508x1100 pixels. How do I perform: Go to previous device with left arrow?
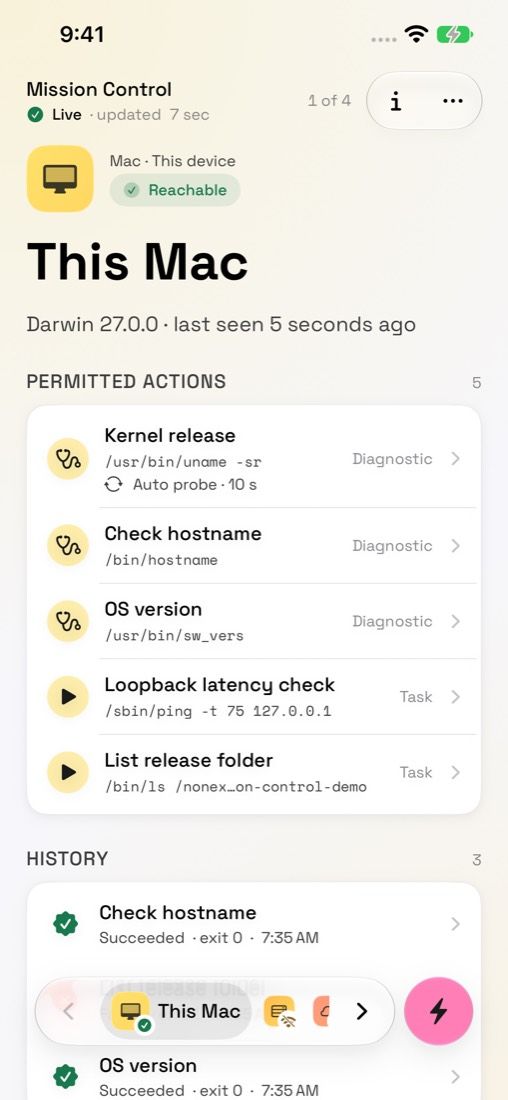[68, 1011]
